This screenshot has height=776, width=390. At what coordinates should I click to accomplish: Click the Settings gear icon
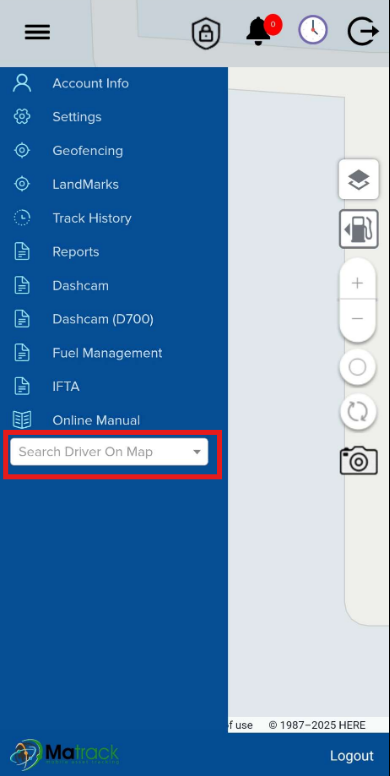22,117
